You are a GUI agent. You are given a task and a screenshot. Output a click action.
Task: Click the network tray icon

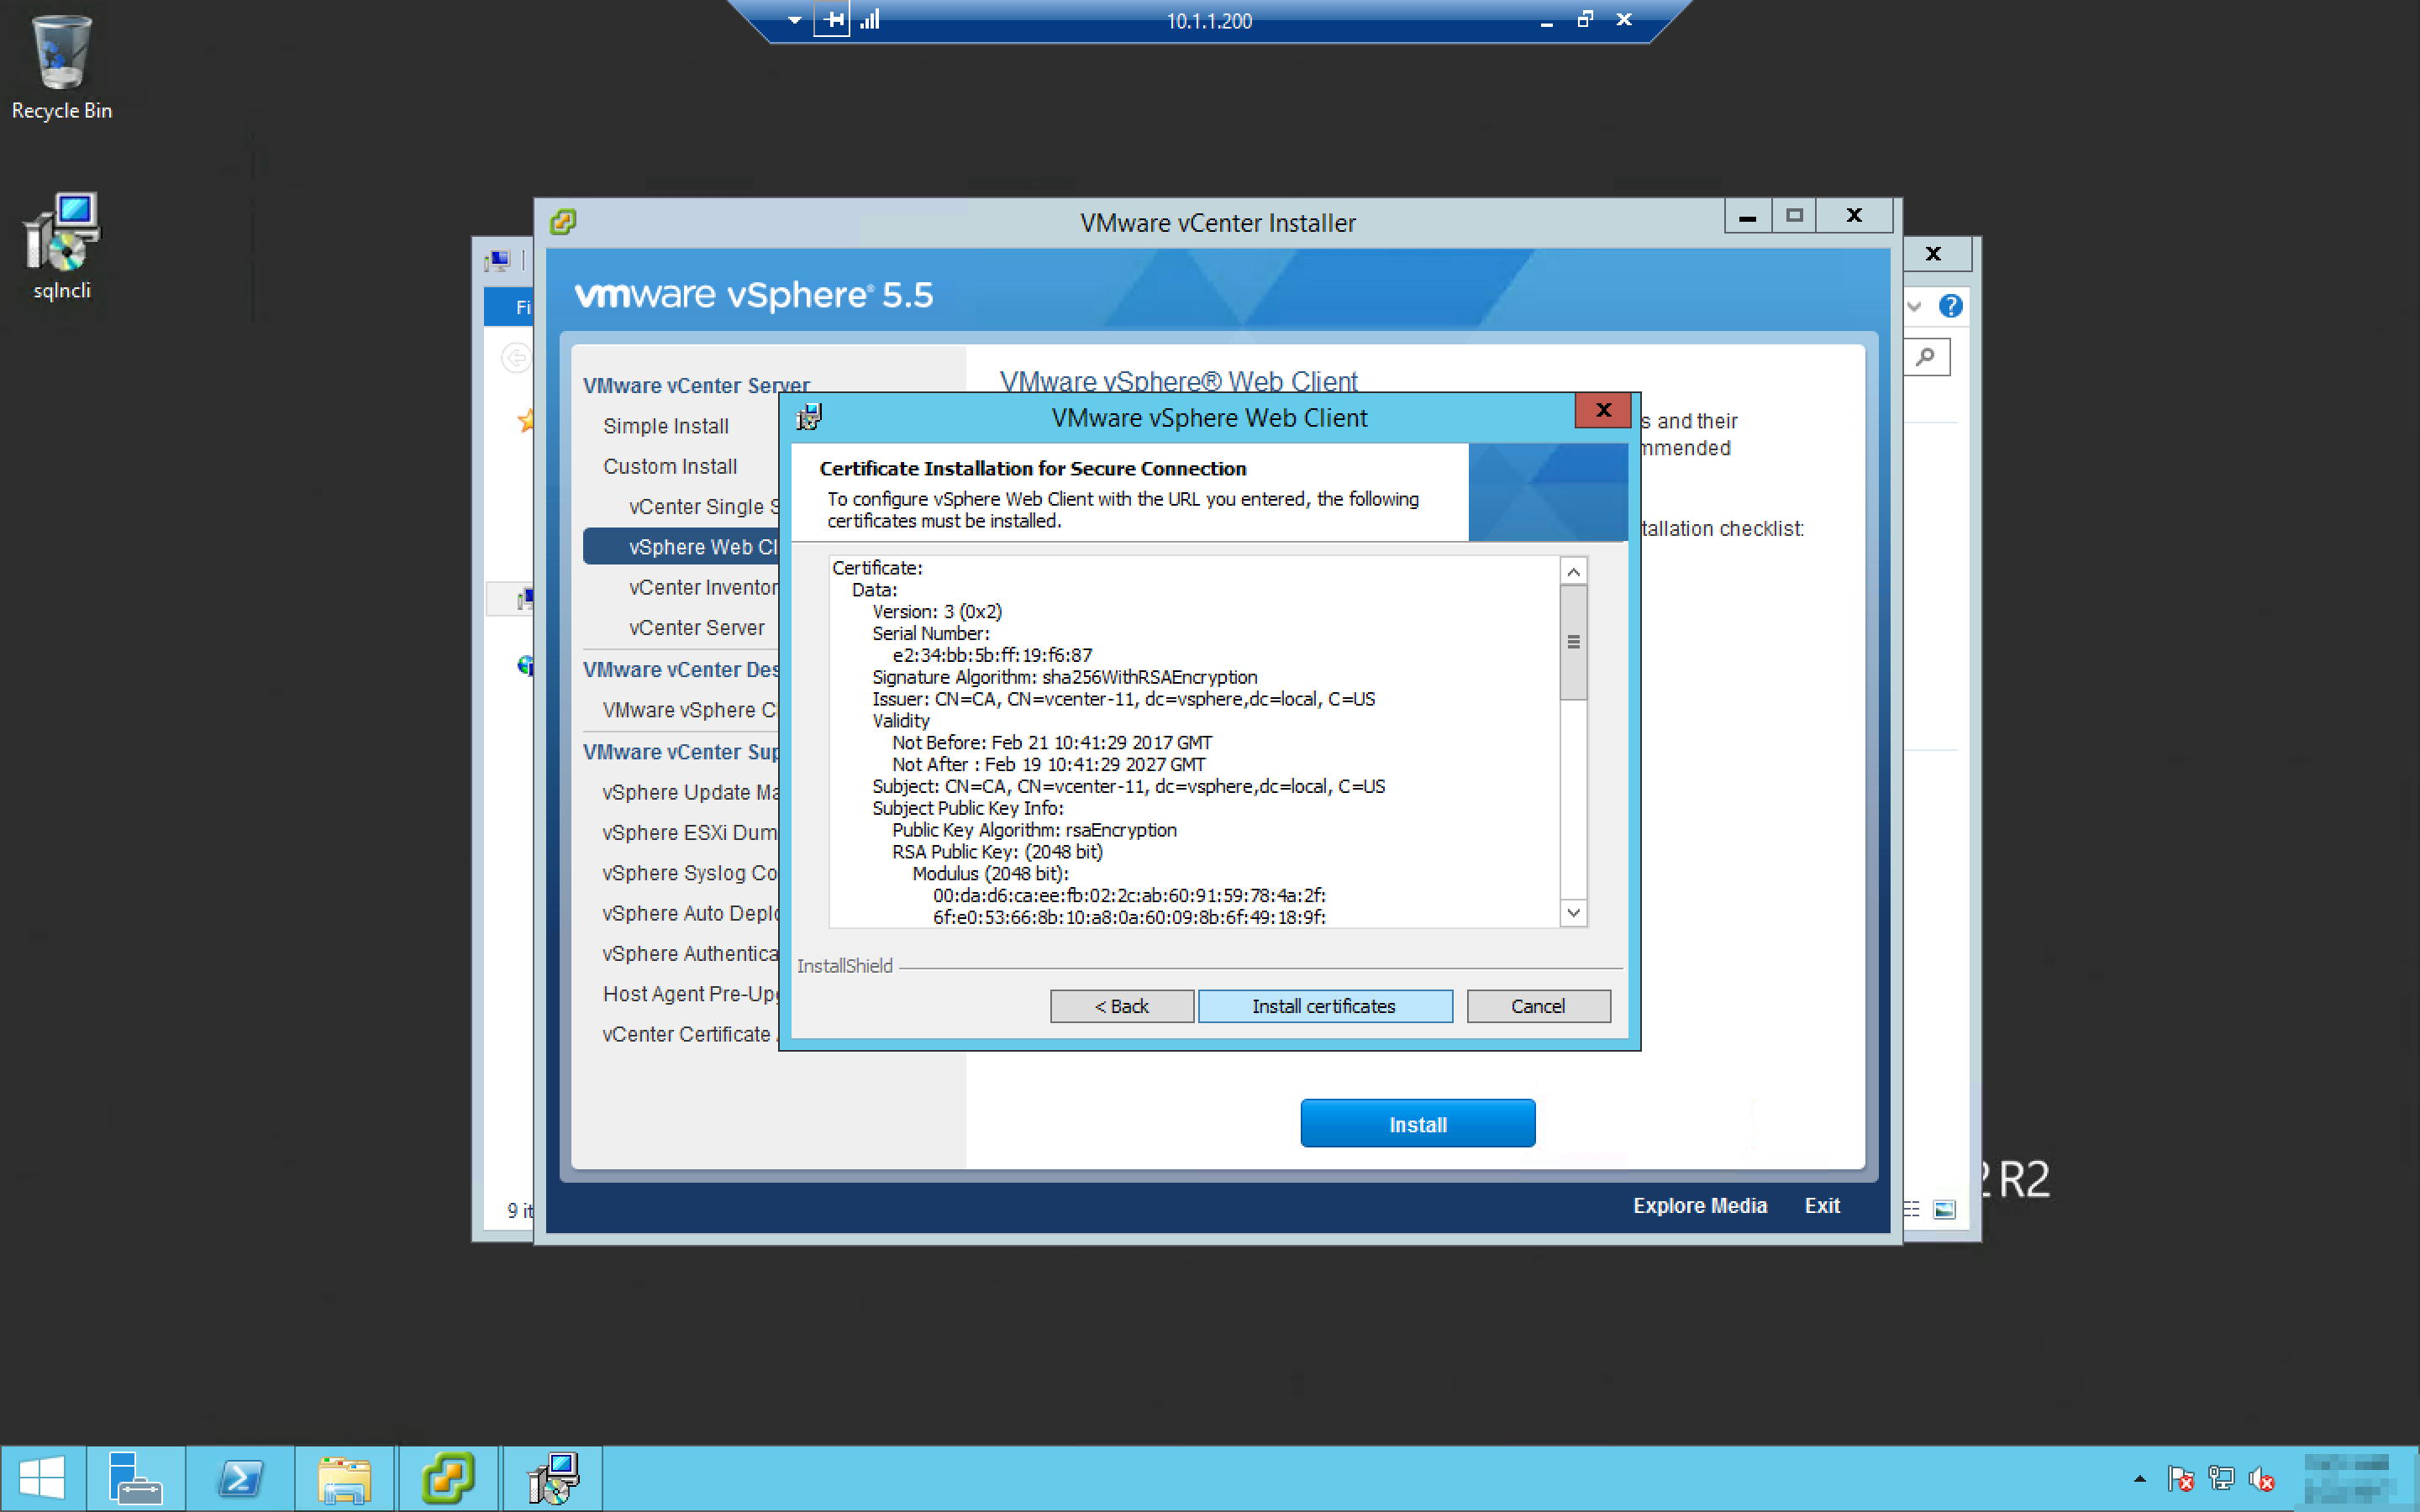(x=2221, y=1478)
